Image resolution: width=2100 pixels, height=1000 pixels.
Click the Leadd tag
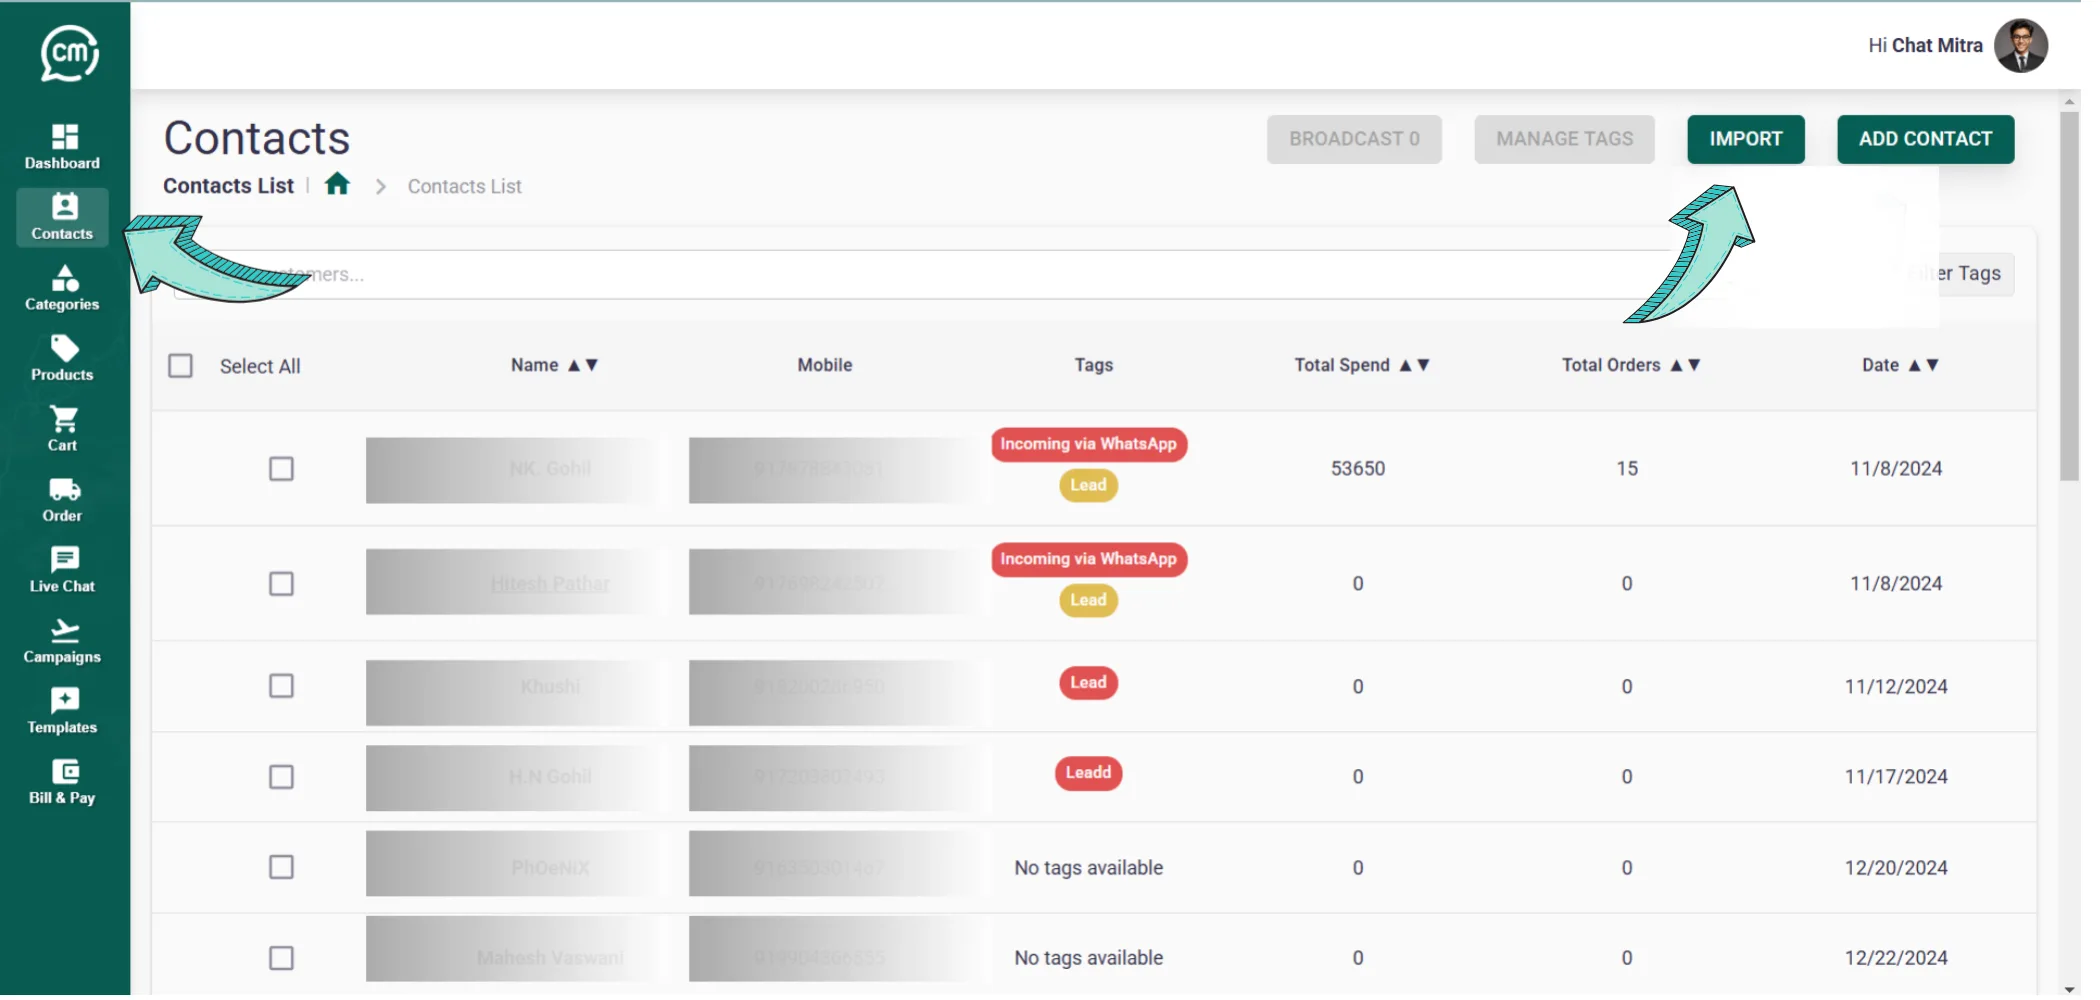point(1088,773)
